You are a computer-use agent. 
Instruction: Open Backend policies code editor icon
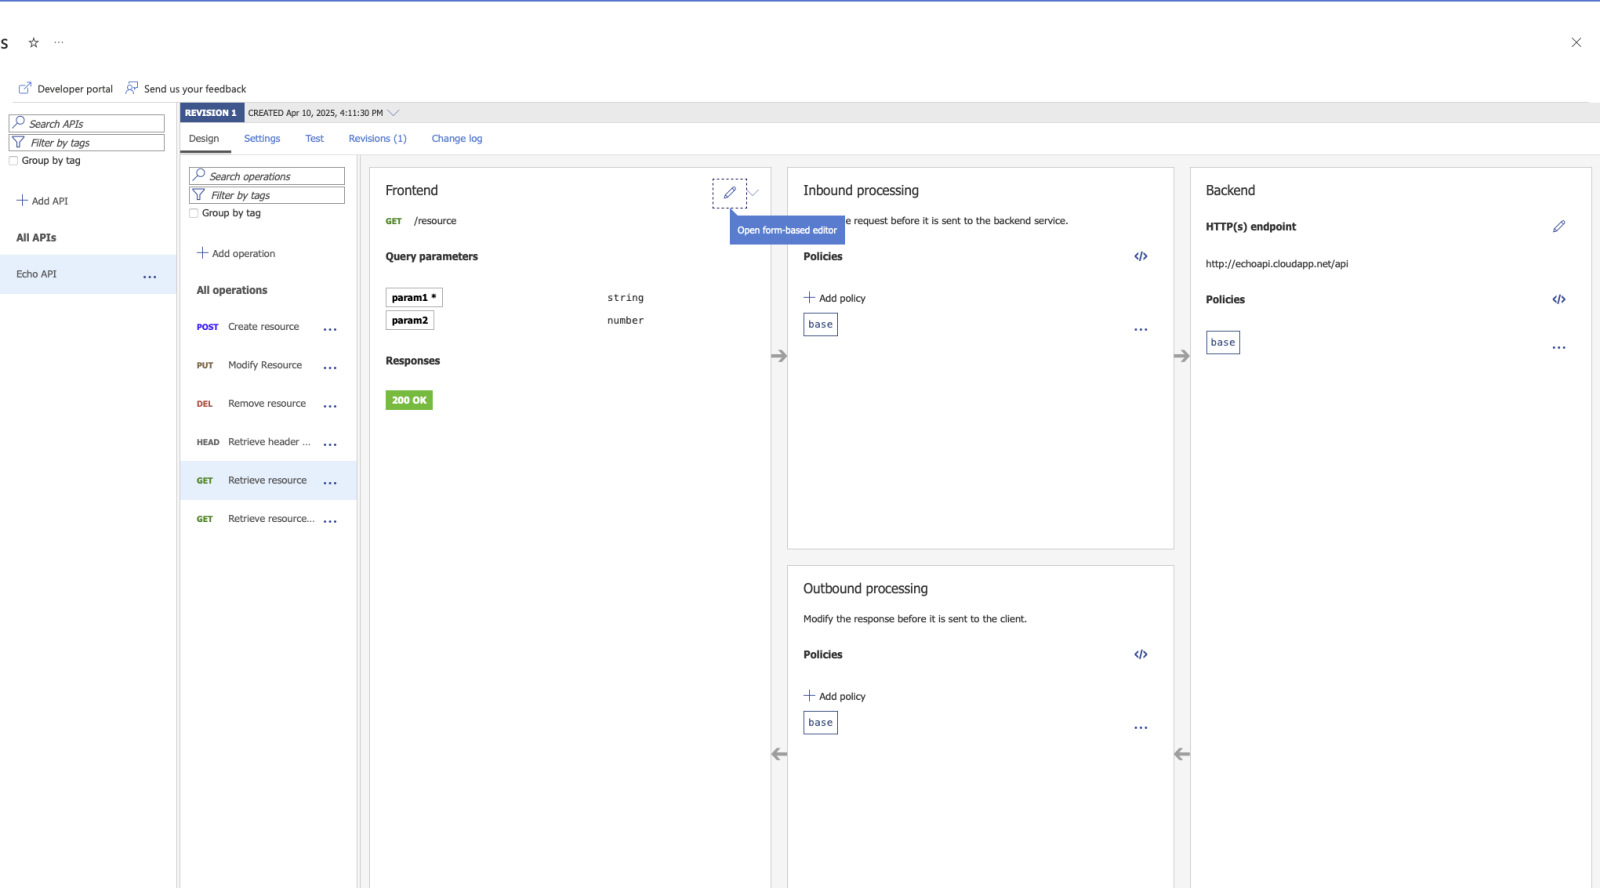click(x=1558, y=300)
